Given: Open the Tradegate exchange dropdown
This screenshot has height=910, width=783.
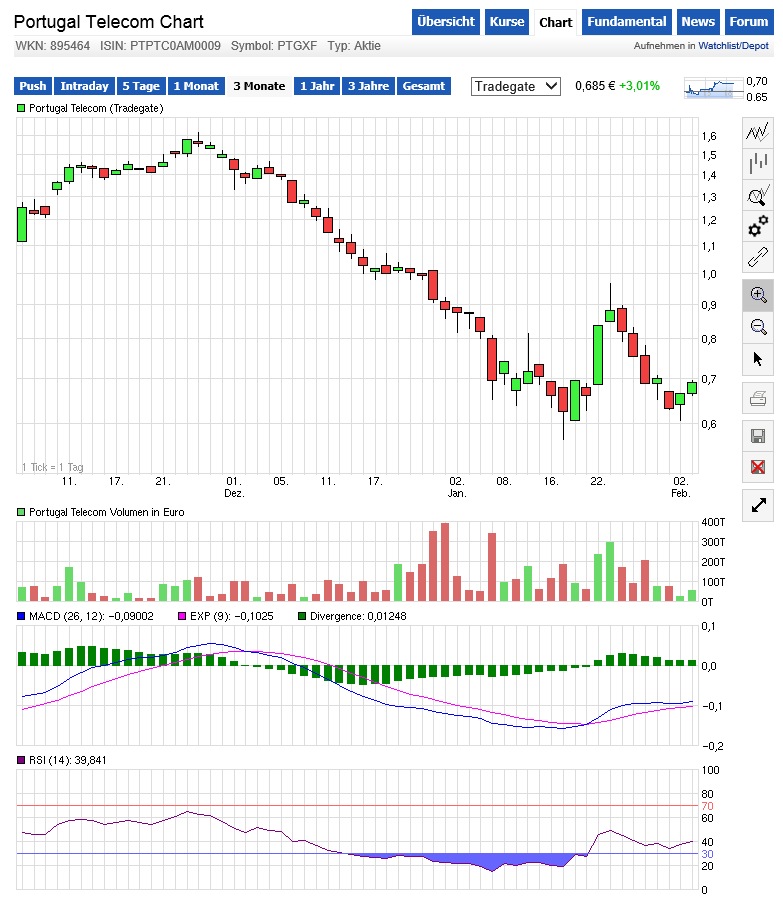Looking at the screenshot, I should point(515,86).
